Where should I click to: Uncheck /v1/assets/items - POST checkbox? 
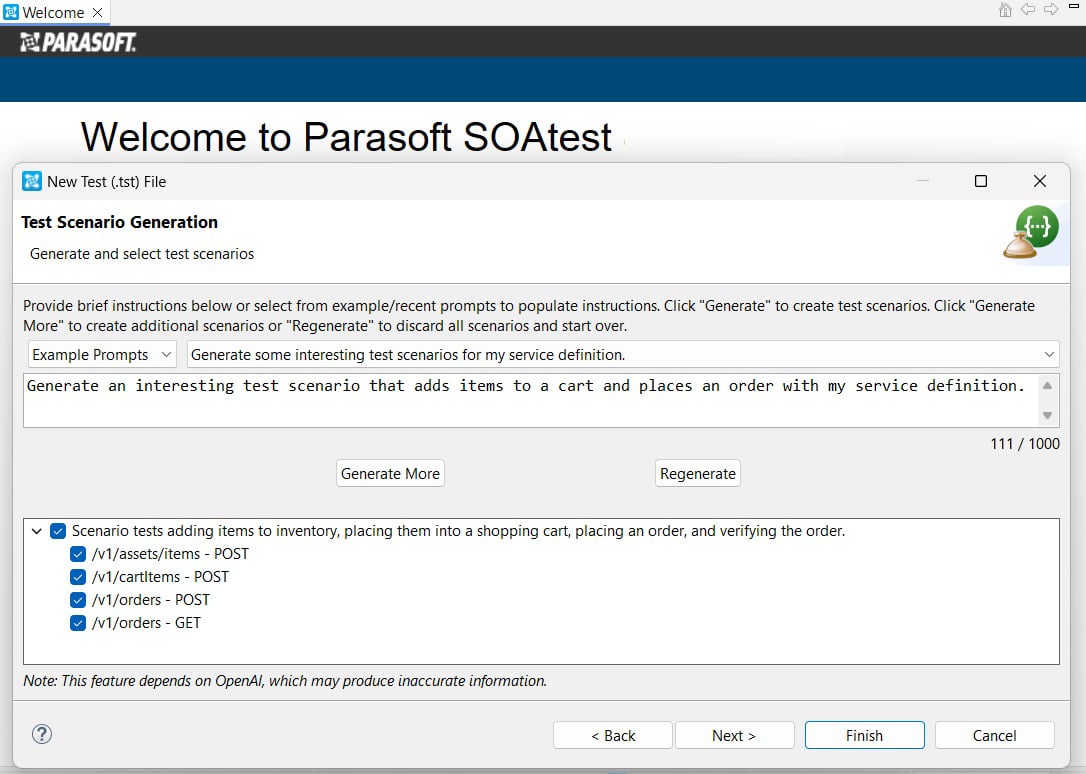point(78,554)
